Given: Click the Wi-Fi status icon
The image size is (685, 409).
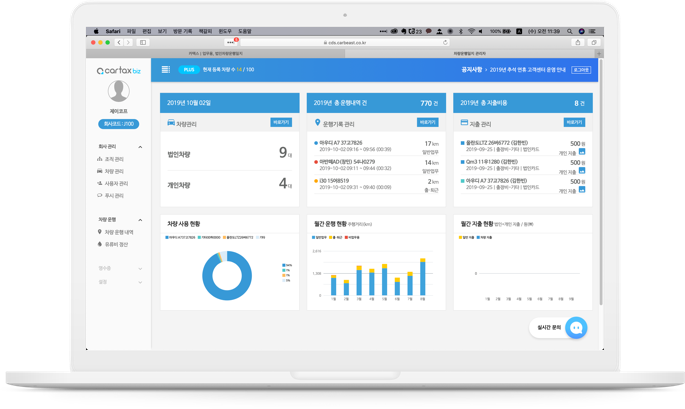Looking at the screenshot, I should click(471, 31).
